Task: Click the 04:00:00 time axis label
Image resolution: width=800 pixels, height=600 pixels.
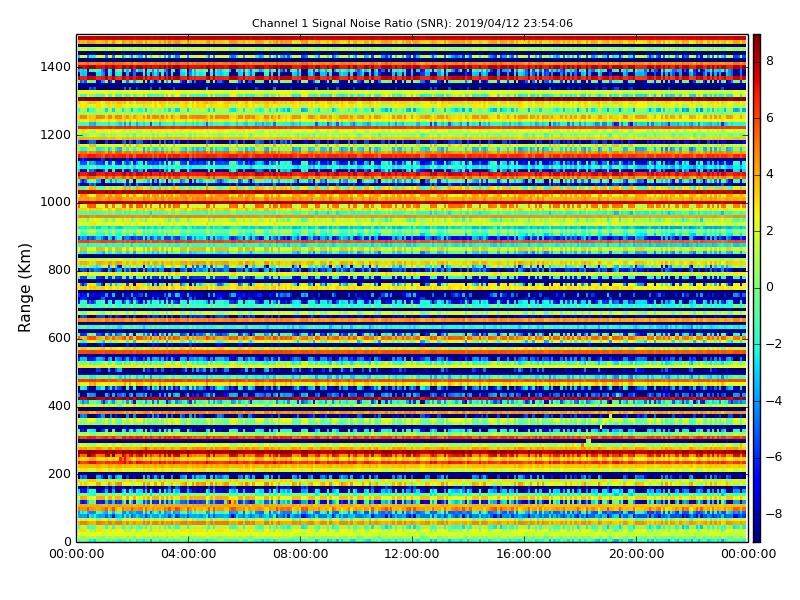Action: pyautogui.click(x=188, y=554)
